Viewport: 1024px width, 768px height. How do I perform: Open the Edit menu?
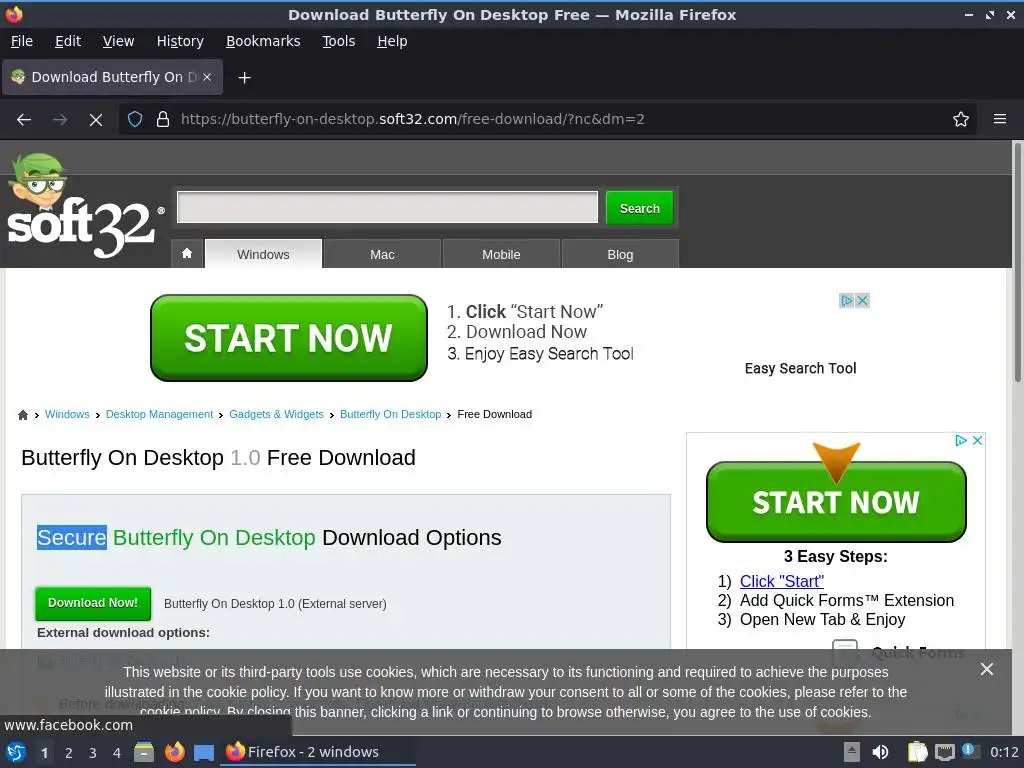click(x=68, y=41)
